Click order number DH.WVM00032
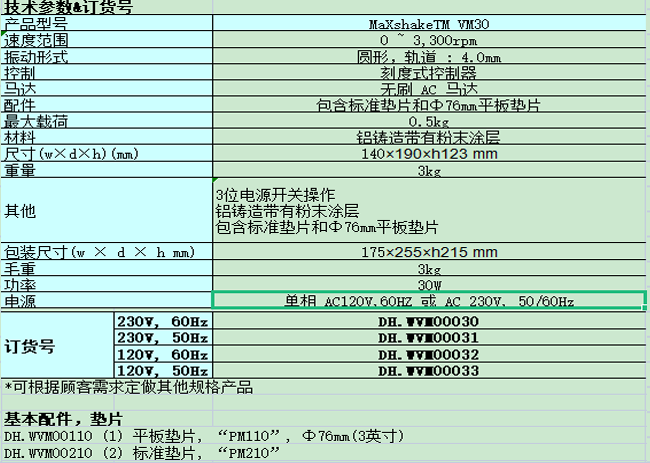The width and height of the screenshot is (650, 463). 429,354
